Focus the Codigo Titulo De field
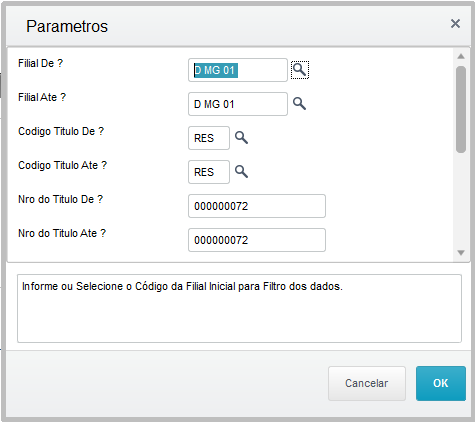This screenshot has height=424, width=475. [209, 138]
